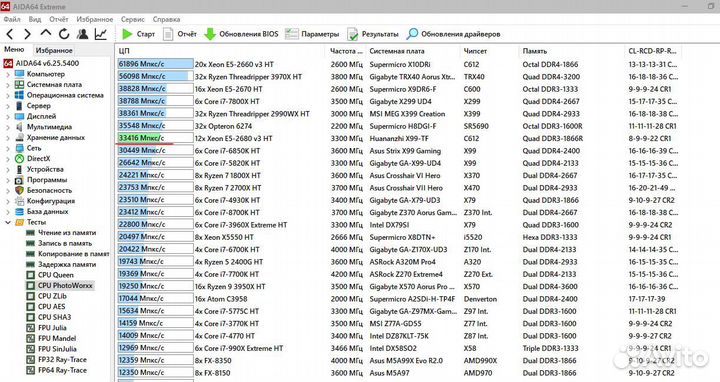Expand the Сервер tree node
Viewport: 720px width, 382px height.
click(8, 106)
